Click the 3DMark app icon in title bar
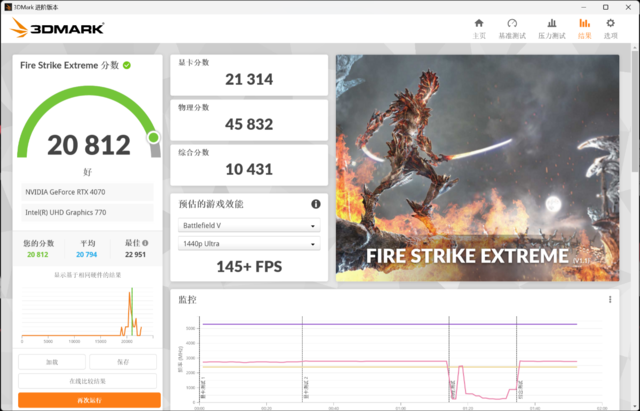Screen dimensions: 640x411 8,7
